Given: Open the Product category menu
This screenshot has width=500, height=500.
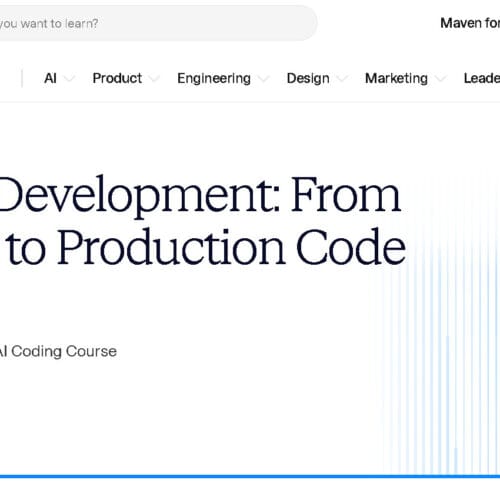Looking at the screenshot, I should point(117,78).
